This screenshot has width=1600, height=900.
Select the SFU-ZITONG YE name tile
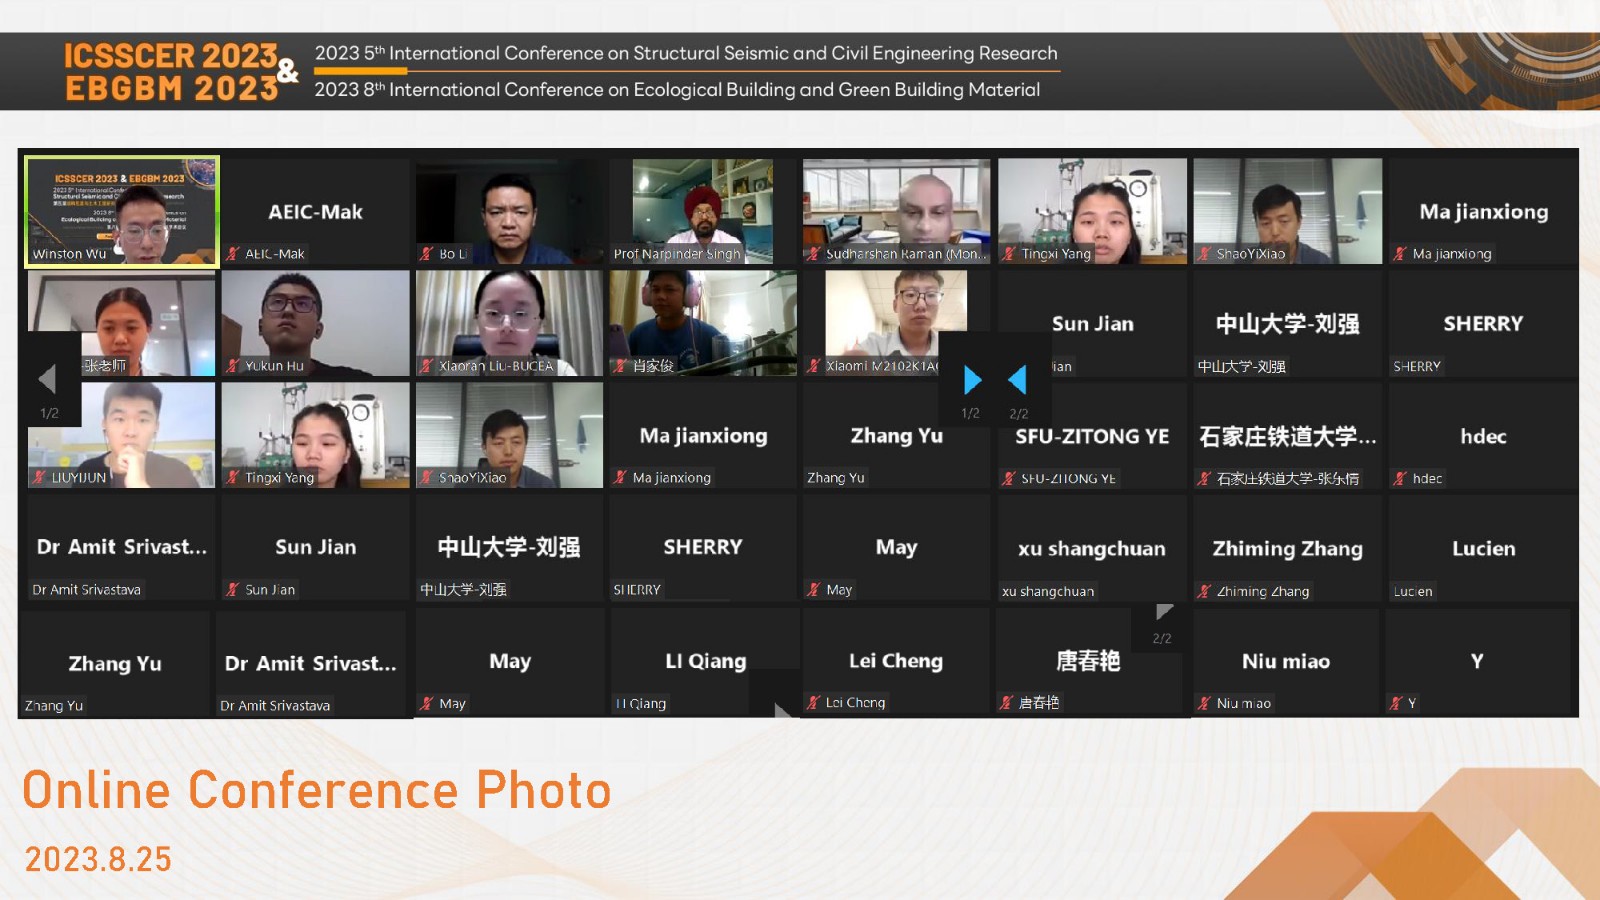(x=1092, y=436)
